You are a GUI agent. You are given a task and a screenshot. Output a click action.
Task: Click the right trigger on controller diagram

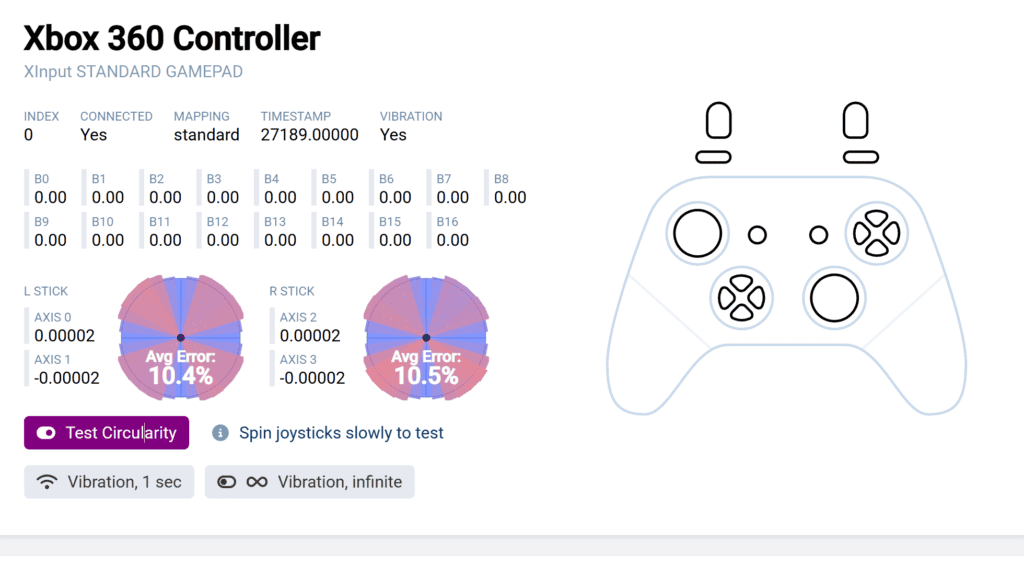[856, 120]
